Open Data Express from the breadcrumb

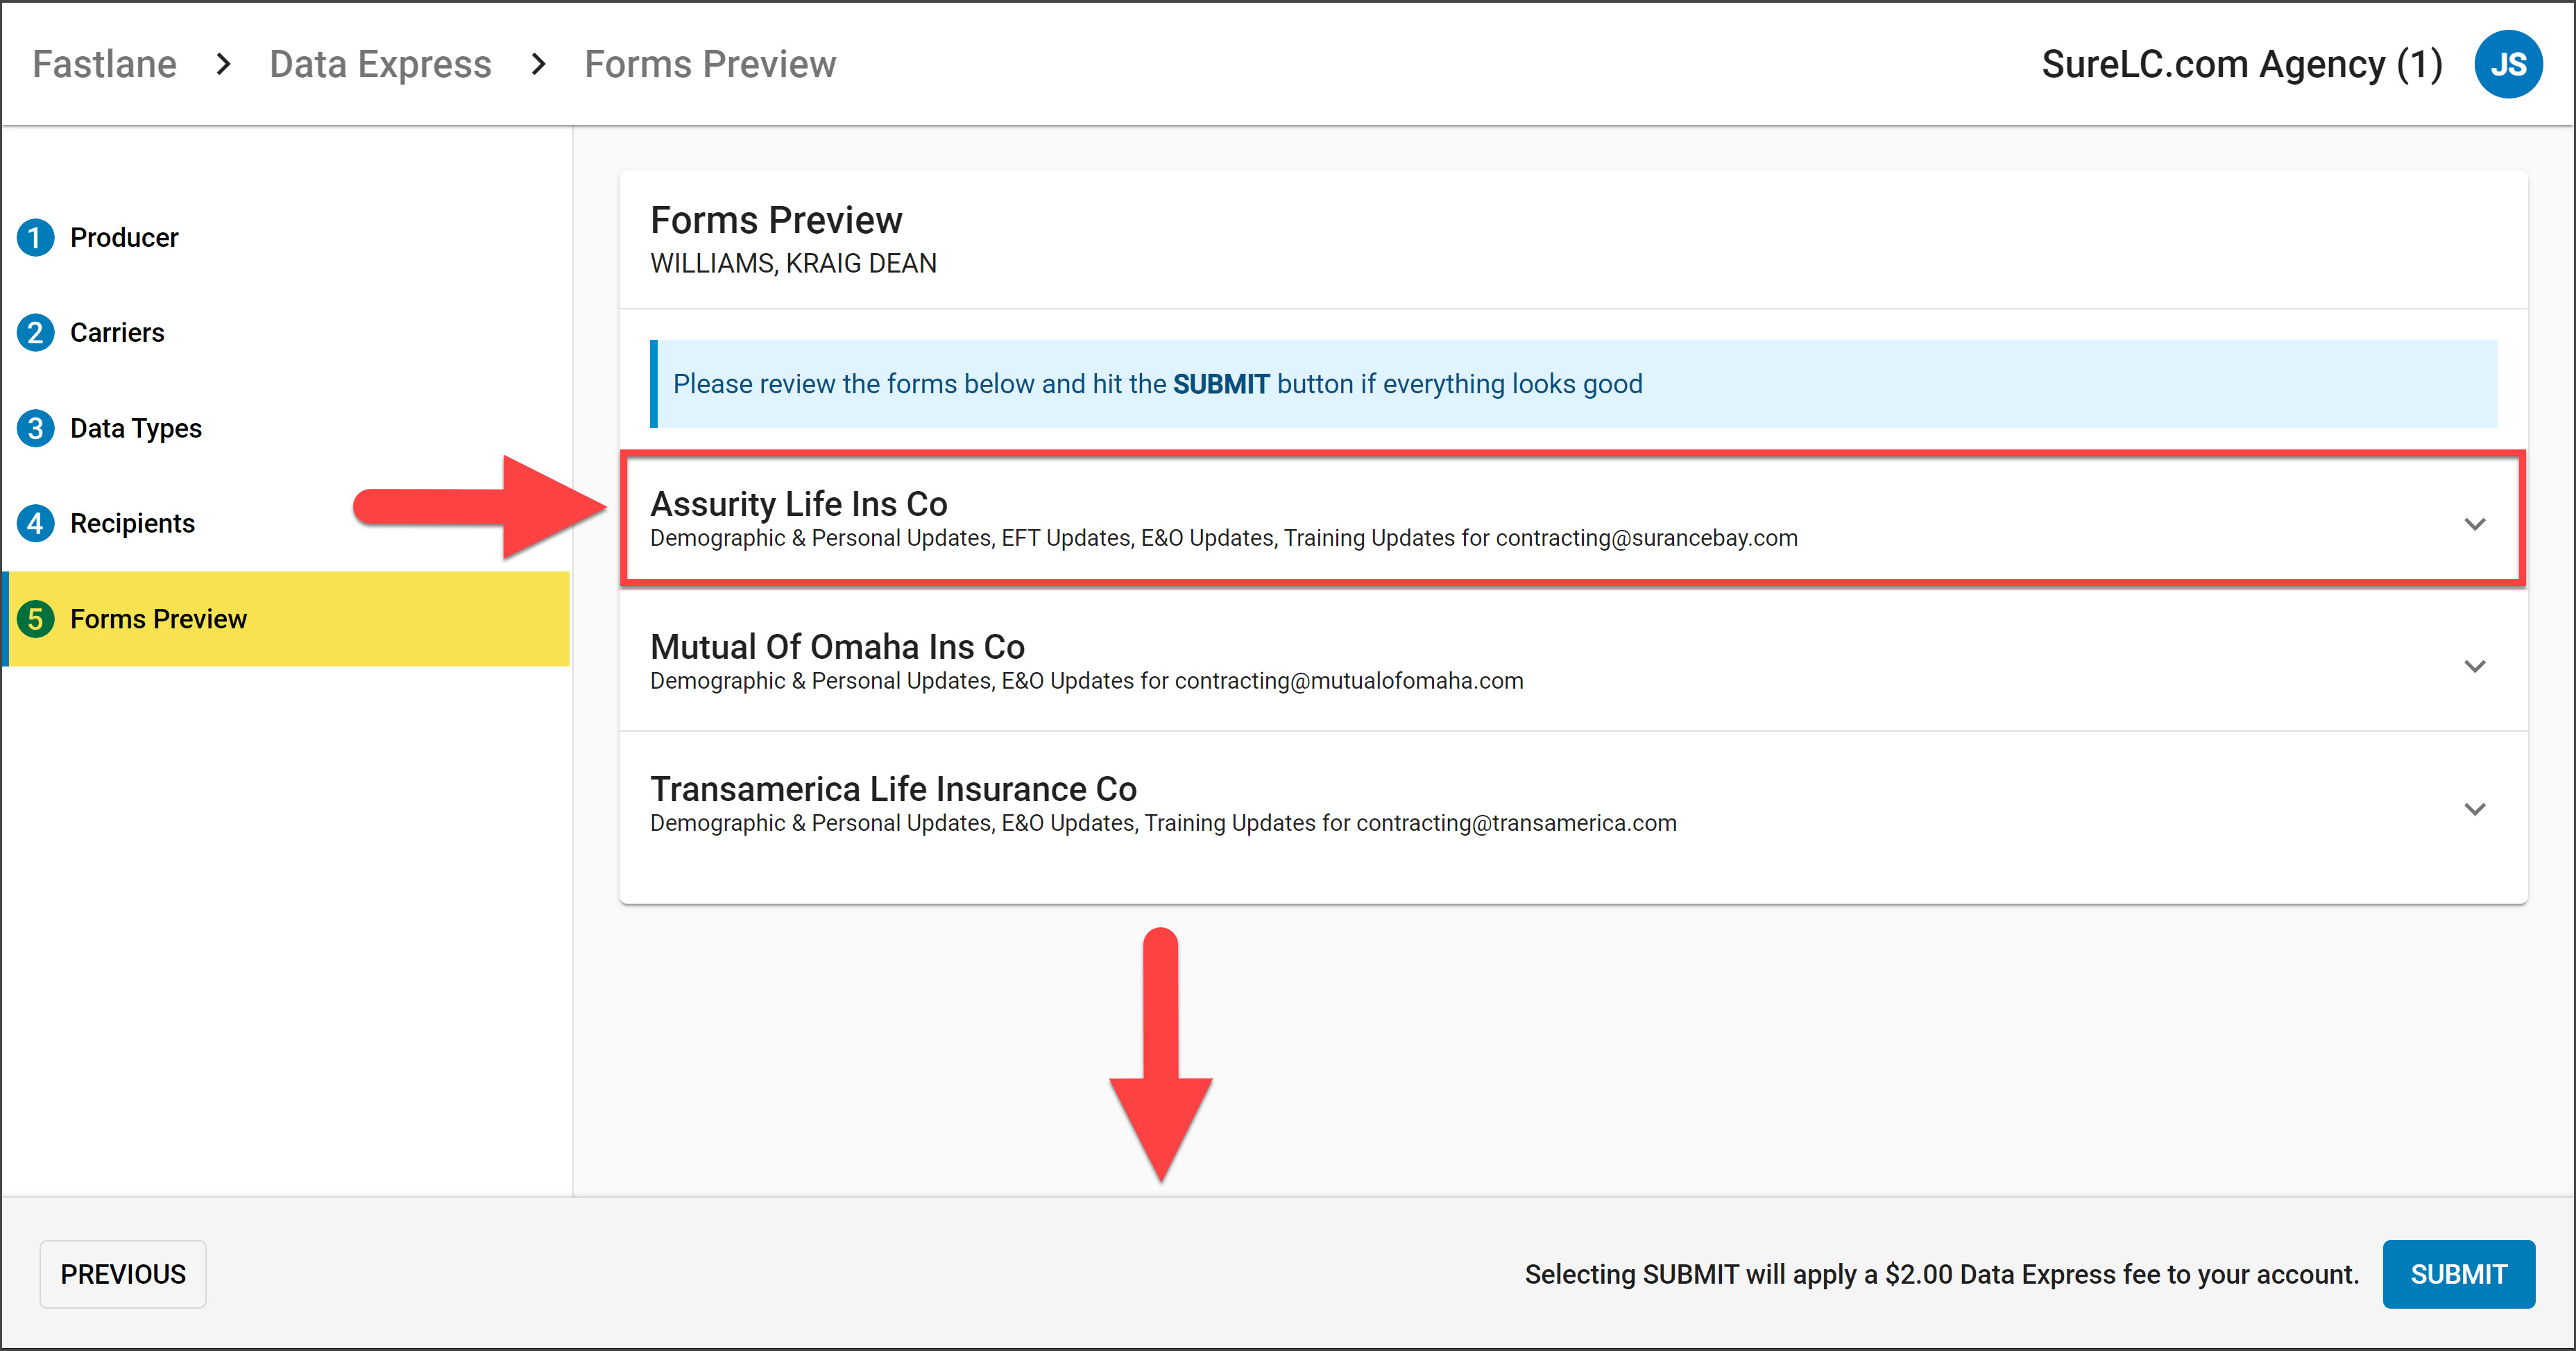(380, 63)
